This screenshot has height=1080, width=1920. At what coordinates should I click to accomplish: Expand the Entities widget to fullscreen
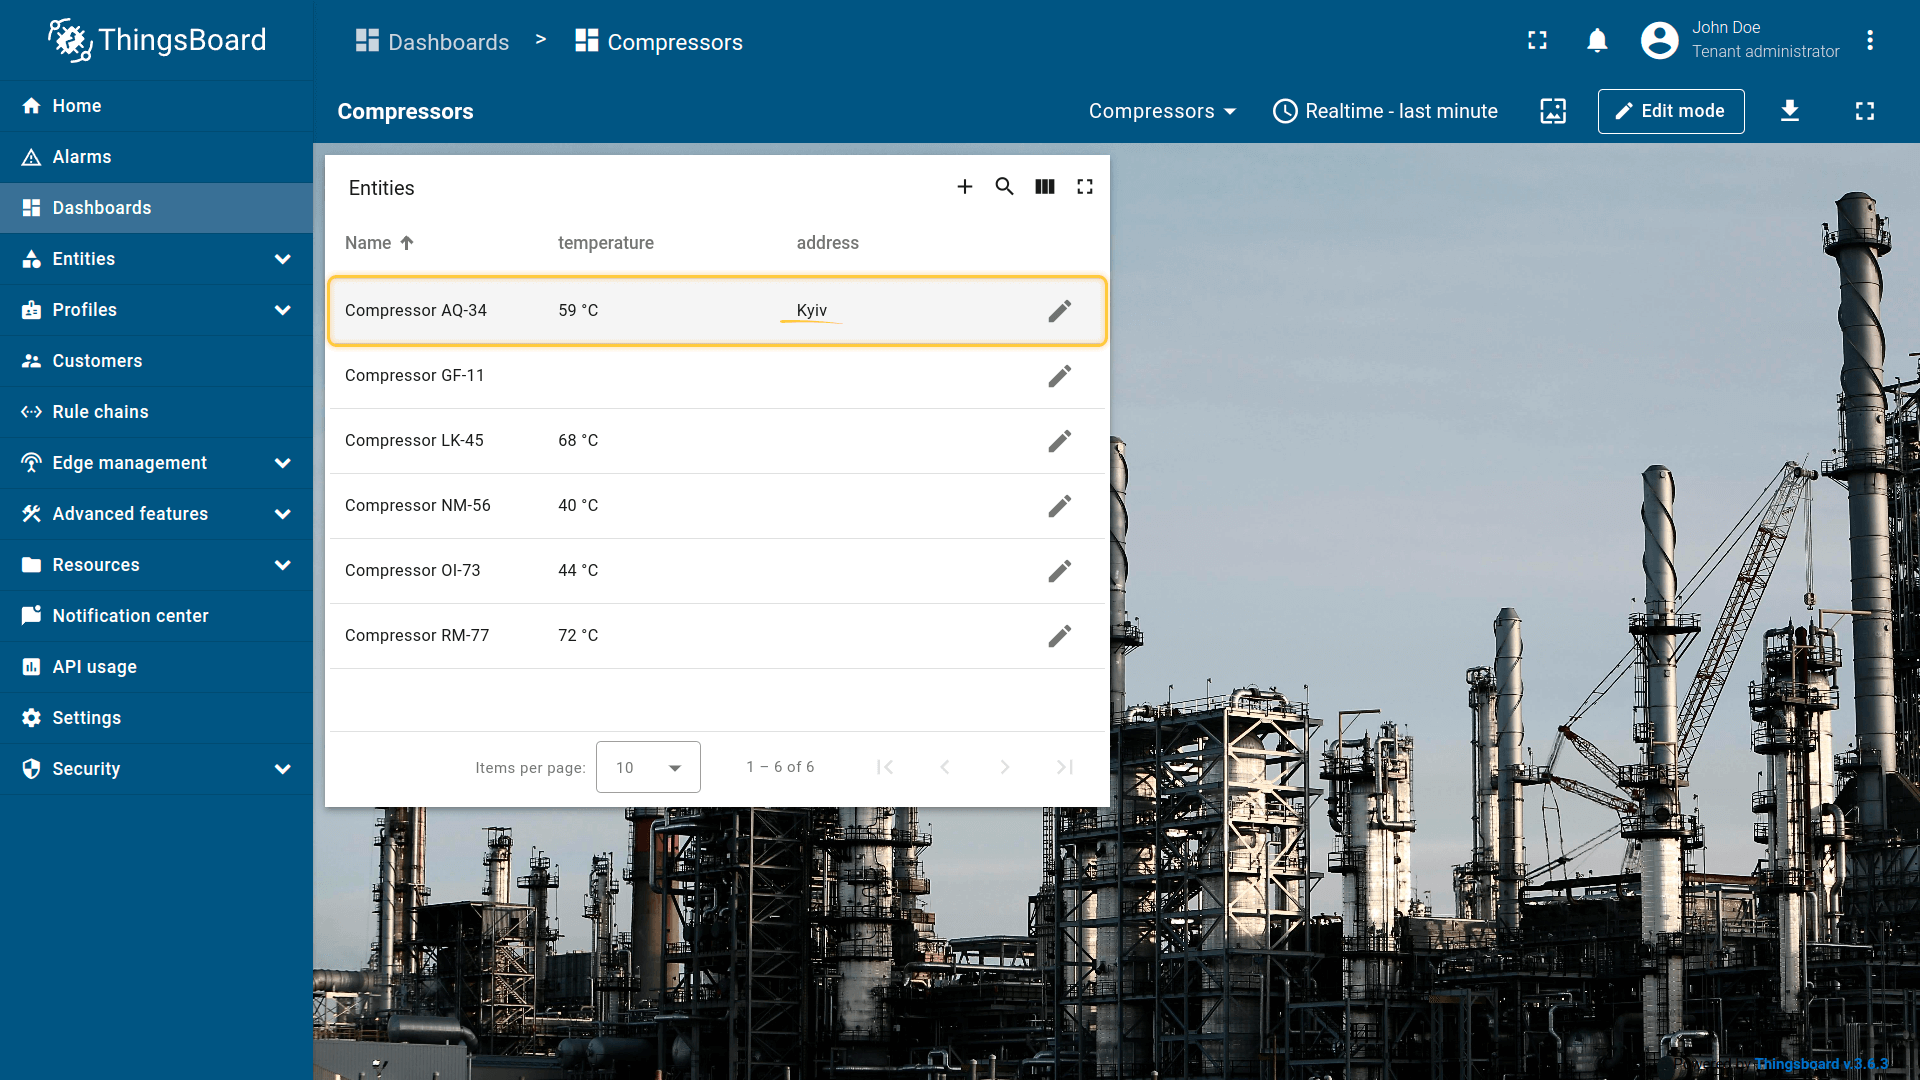pyautogui.click(x=1084, y=187)
